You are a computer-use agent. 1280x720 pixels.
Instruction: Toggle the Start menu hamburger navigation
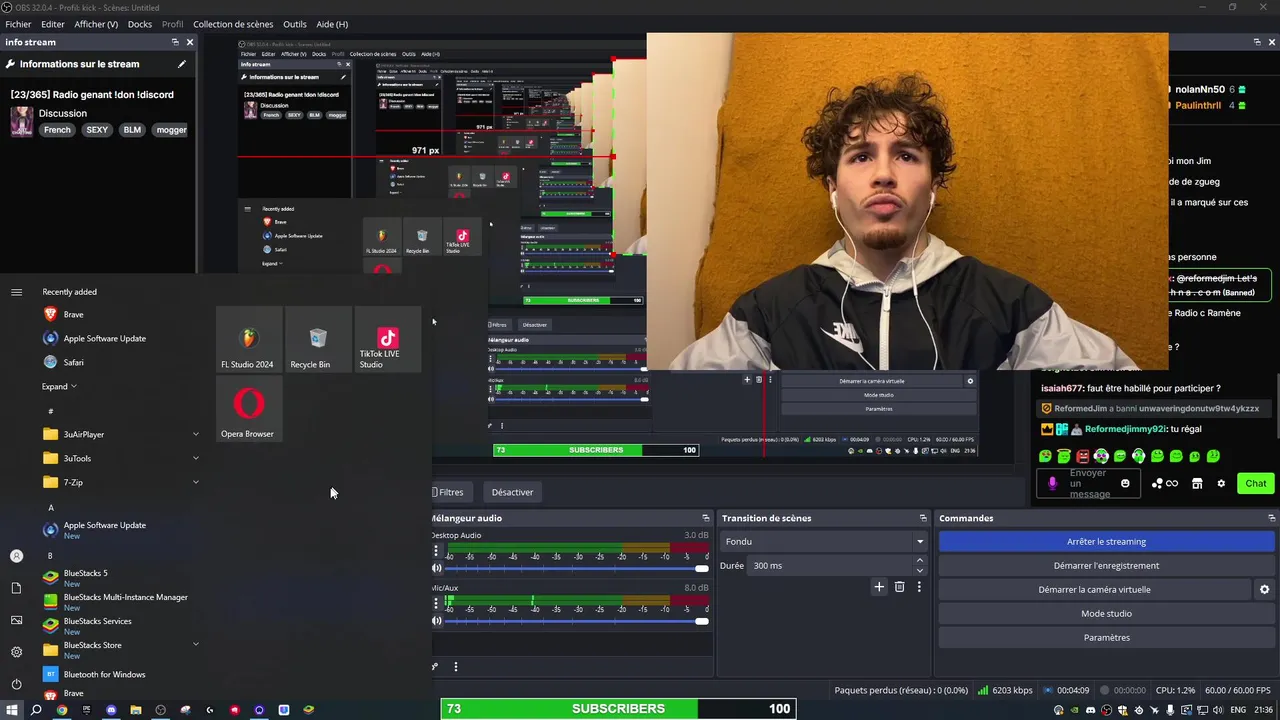(16, 292)
